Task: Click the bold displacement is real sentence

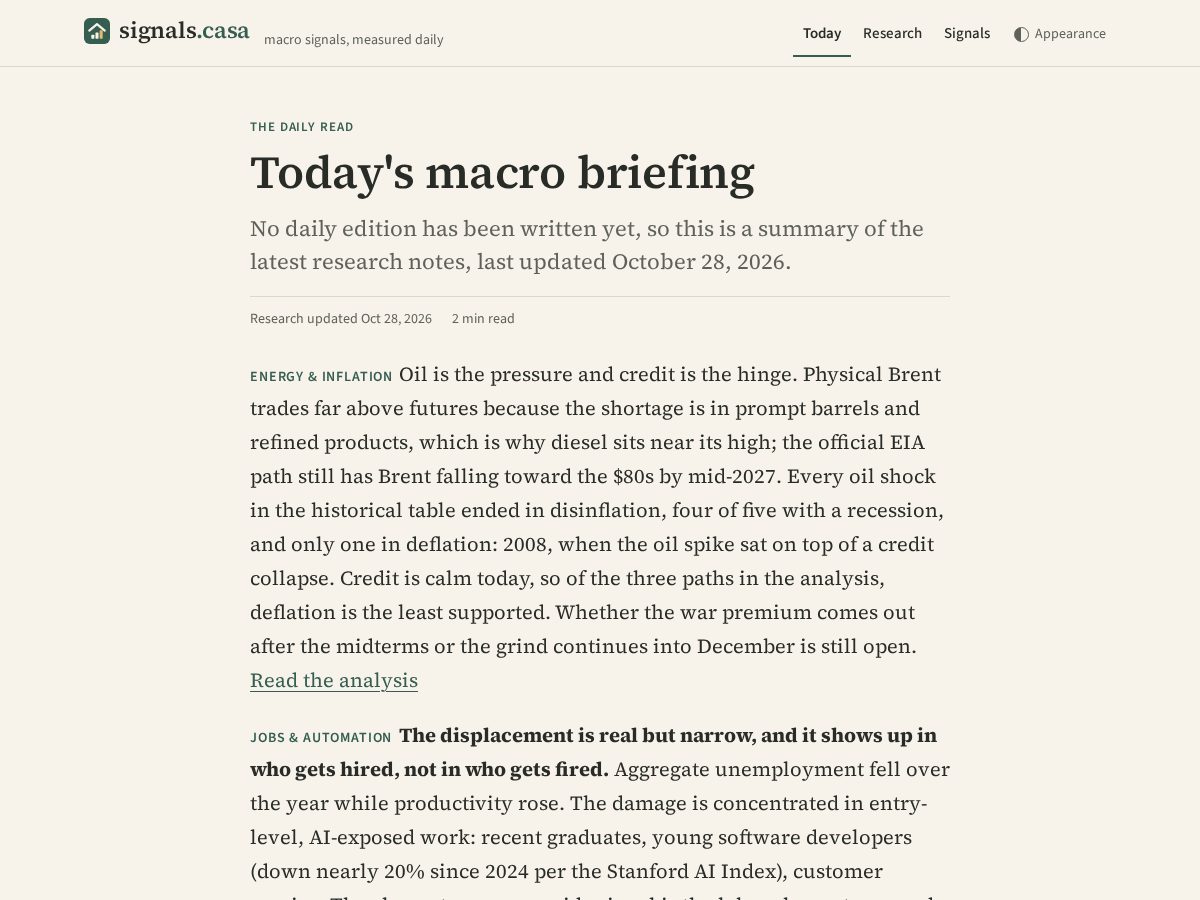Action: (x=593, y=752)
